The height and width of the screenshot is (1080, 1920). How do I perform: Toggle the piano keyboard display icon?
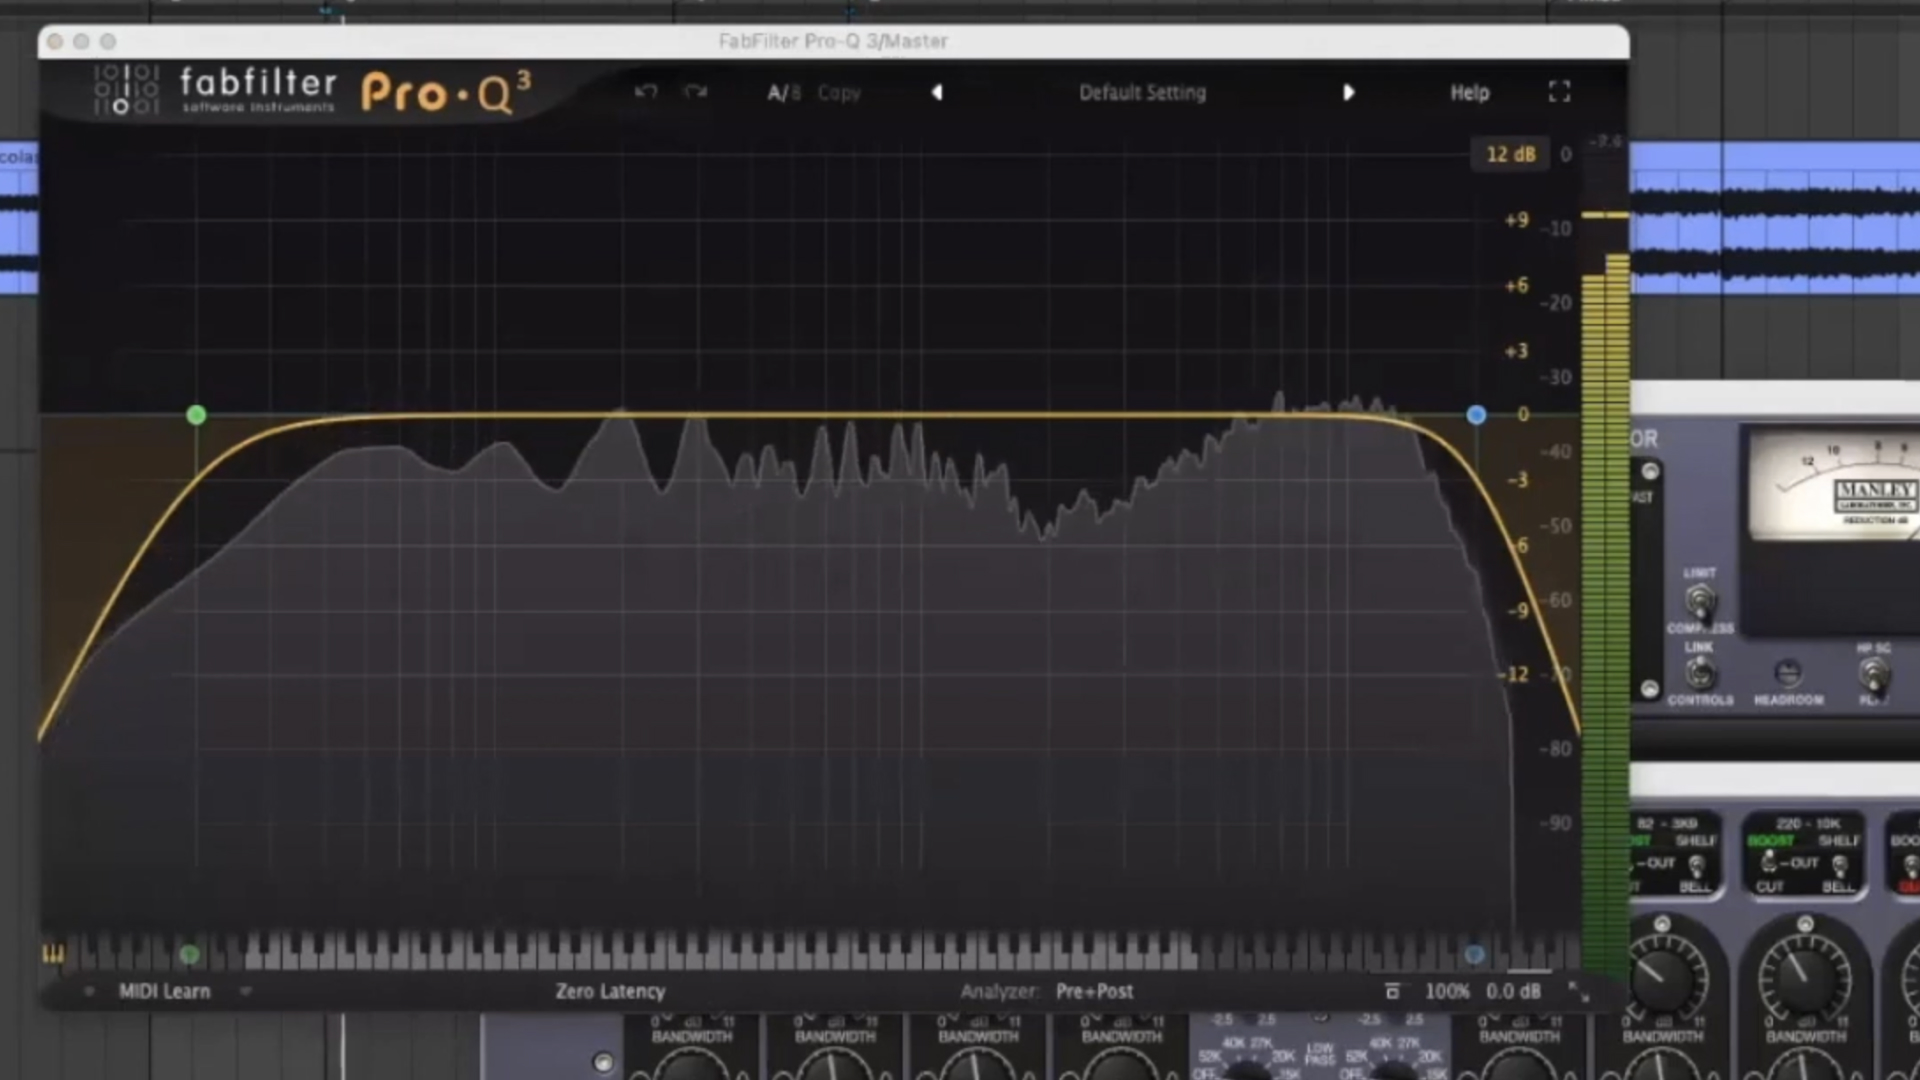click(53, 954)
